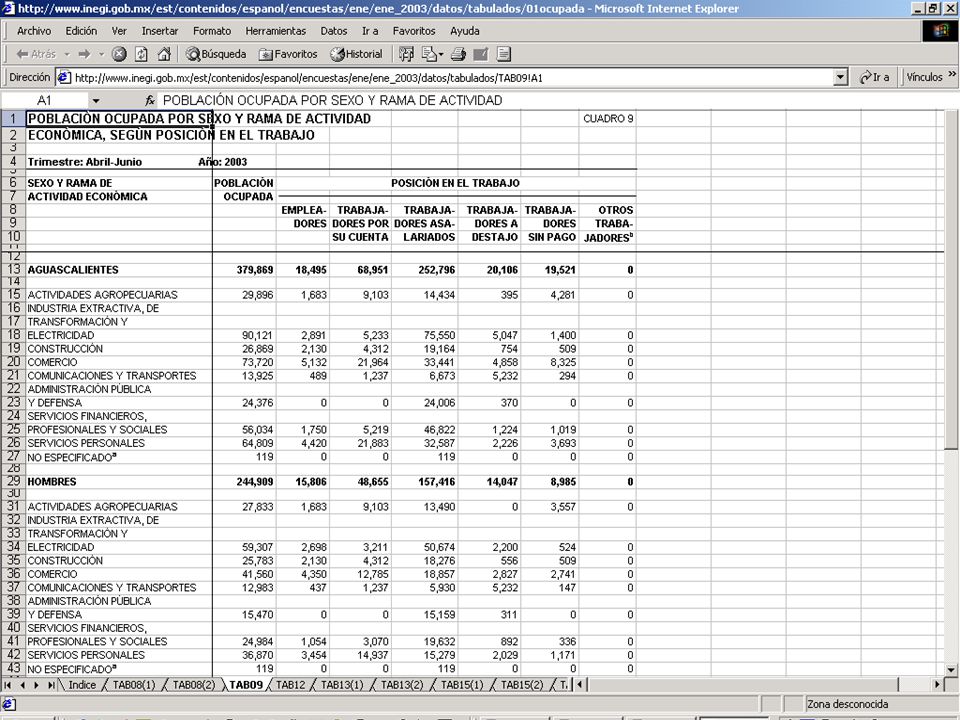Select the HOMBRES row label cell
960x720 pixels.
pos(119,482)
